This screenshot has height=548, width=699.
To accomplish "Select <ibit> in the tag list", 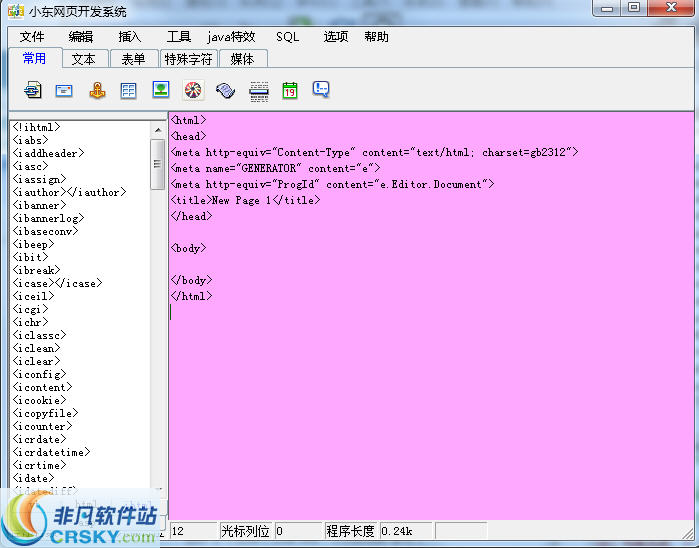I will coord(30,257).
